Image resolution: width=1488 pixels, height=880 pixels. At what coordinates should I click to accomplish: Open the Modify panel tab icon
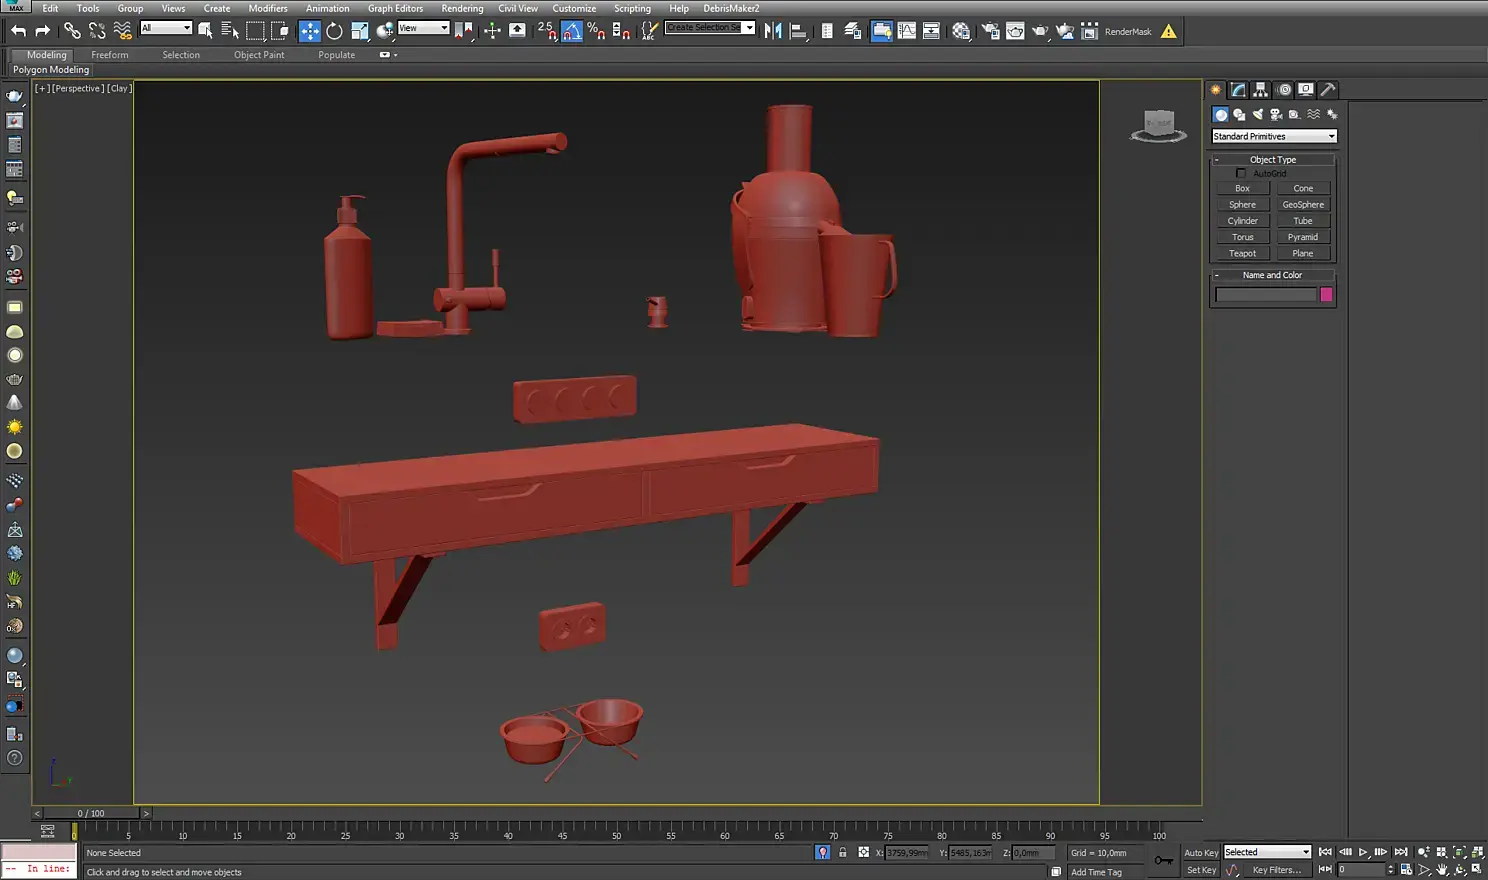click(1238, 89)
